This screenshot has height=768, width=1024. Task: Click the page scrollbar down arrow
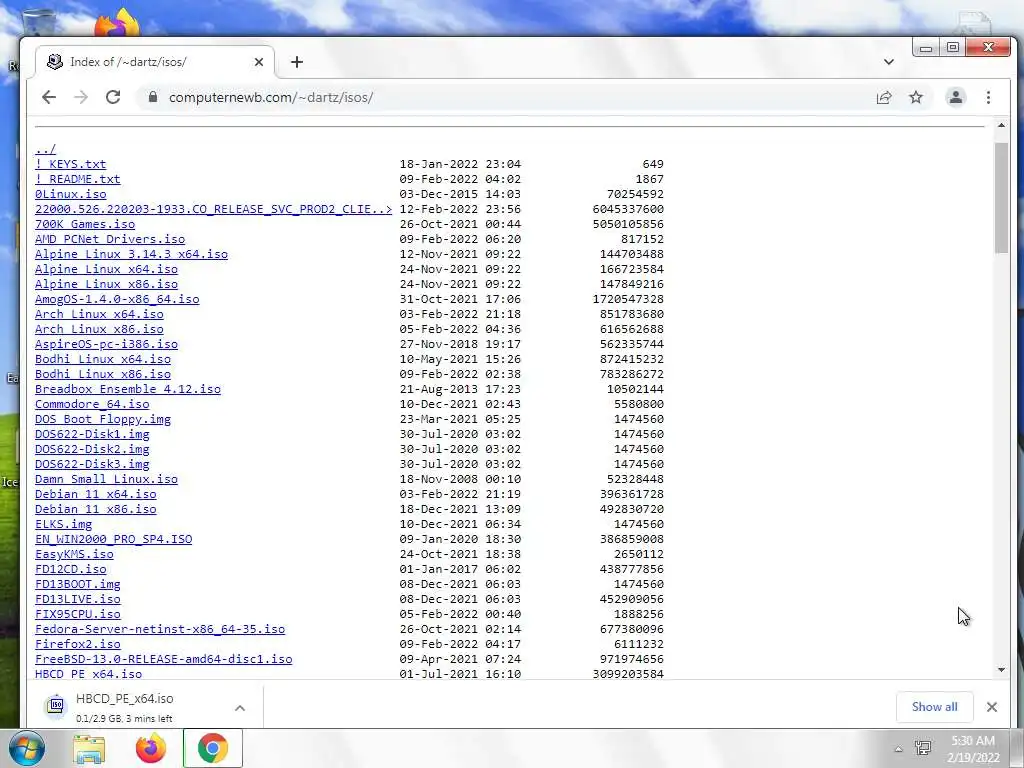(1001, 670)
